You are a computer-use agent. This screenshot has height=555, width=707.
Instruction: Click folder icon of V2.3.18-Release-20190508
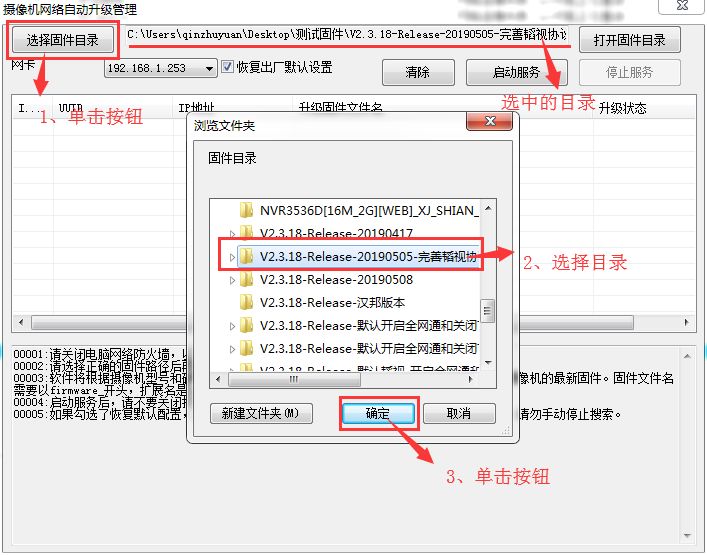coord(246,280)
